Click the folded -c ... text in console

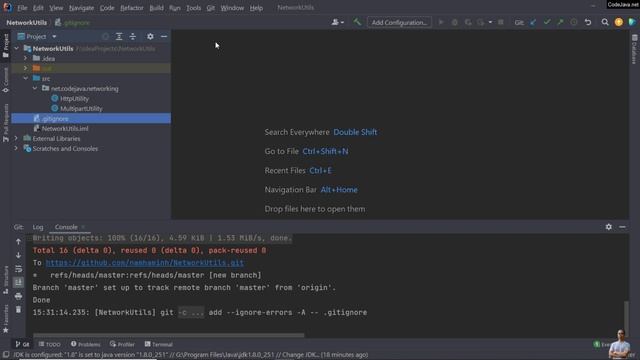191,313
